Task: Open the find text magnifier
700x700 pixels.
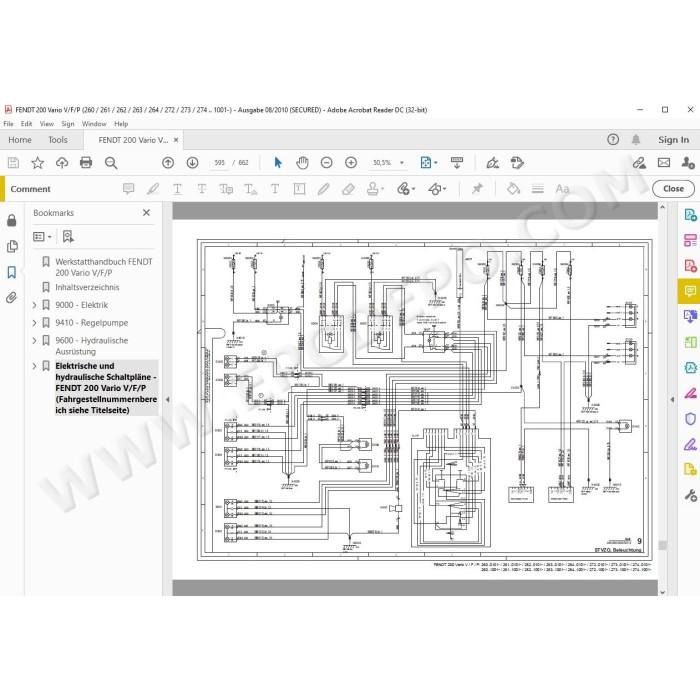Action: 111,163
